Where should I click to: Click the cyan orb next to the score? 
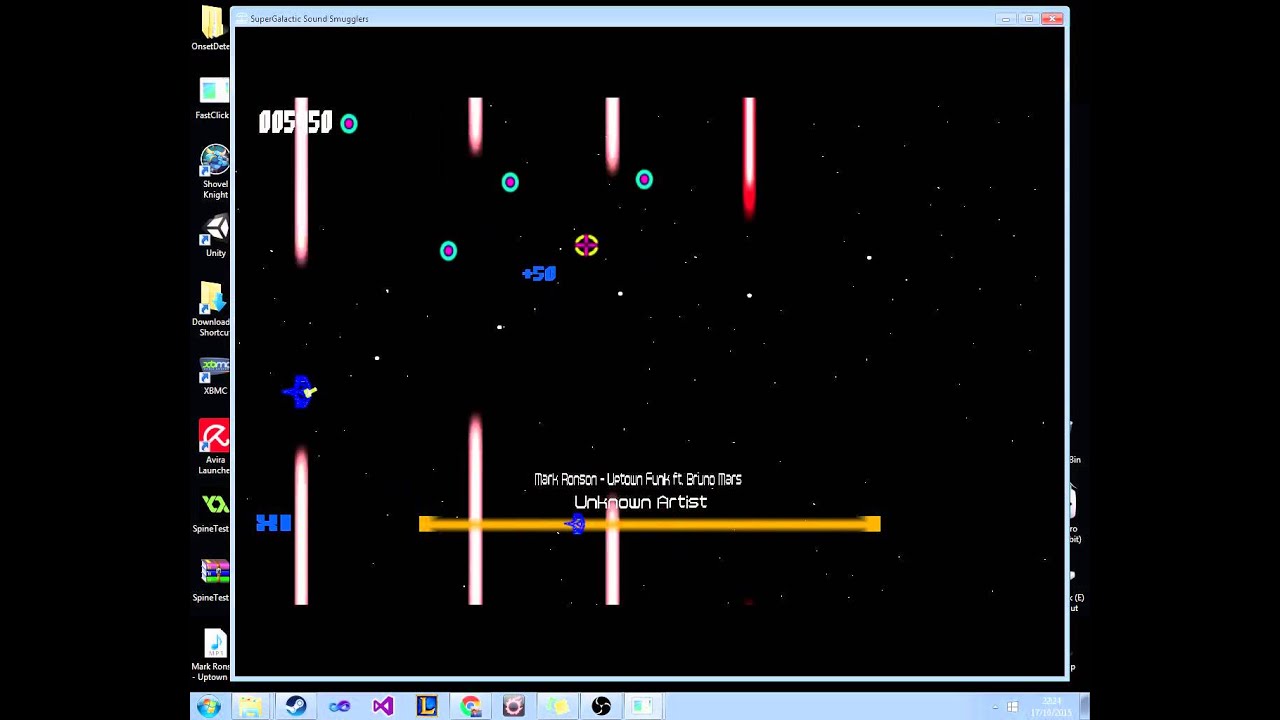[348, 123]
